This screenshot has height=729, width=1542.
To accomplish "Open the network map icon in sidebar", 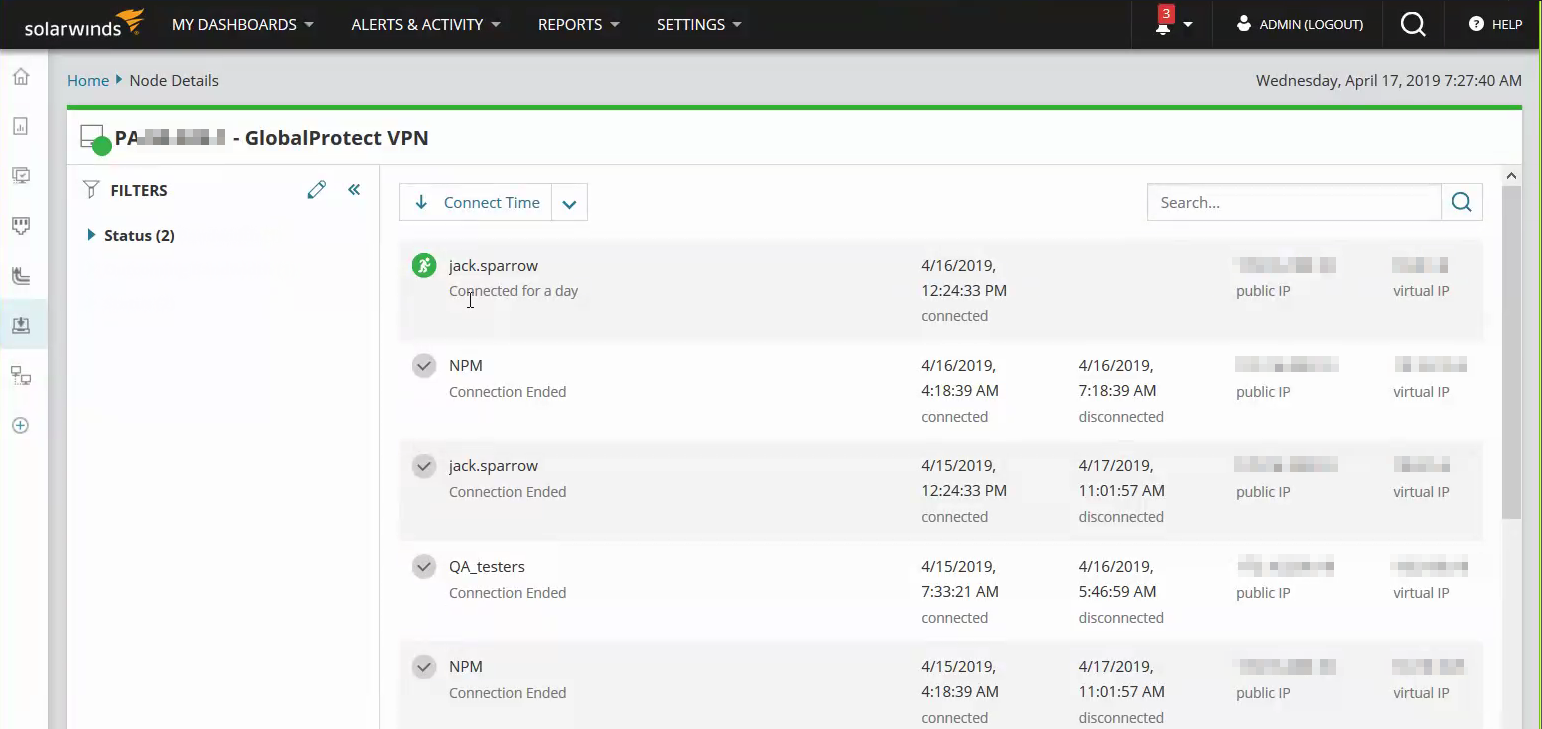I will pyautogui.click(x=21, y=376).
